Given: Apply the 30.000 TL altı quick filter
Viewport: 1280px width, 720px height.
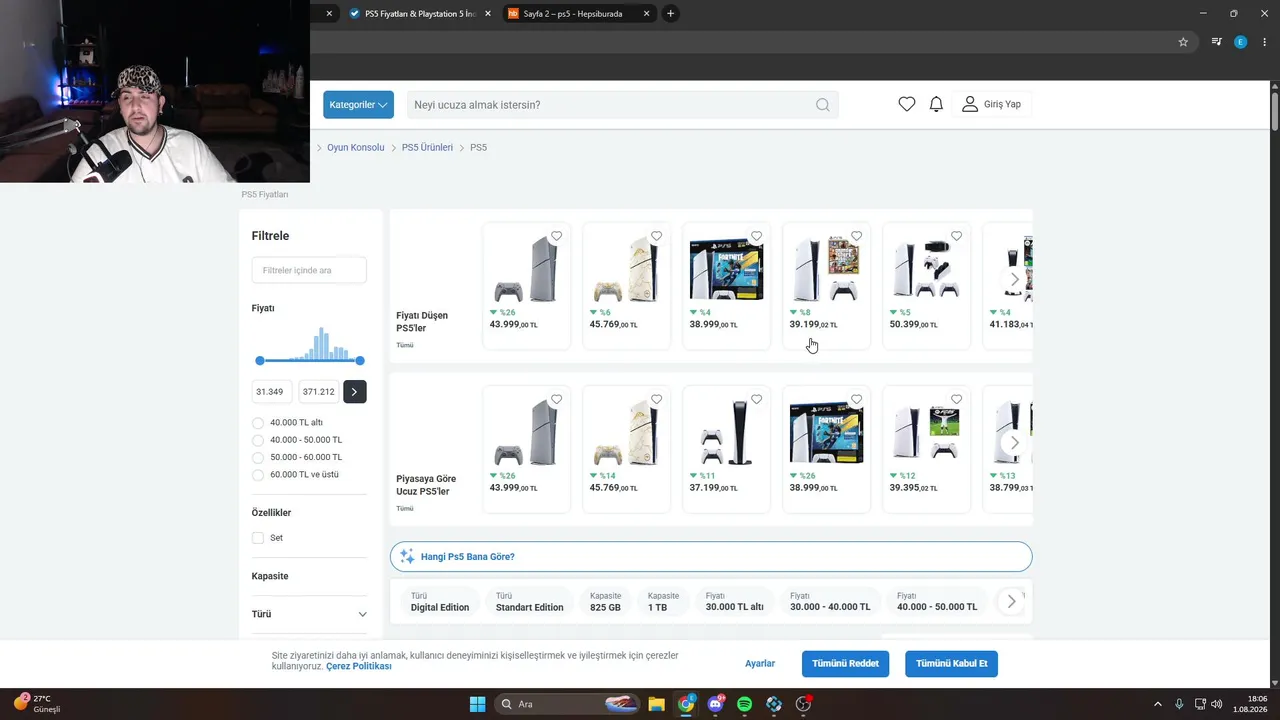Looking at the screenshot, I should click(735, 601).
